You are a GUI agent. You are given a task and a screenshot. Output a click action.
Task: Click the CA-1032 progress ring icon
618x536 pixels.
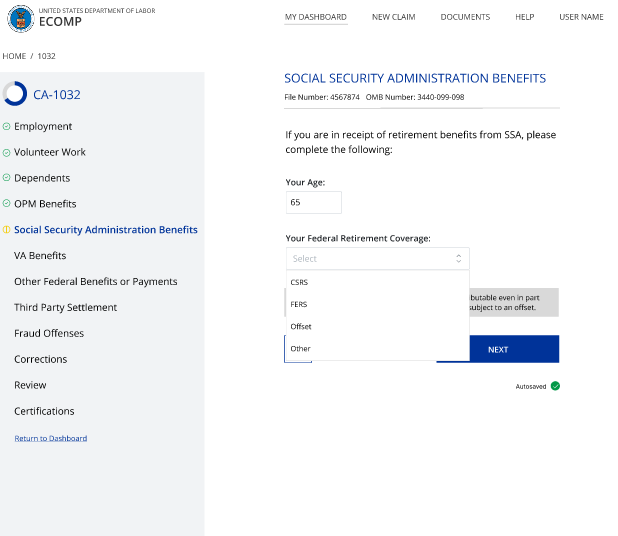(x=15, y=95)
